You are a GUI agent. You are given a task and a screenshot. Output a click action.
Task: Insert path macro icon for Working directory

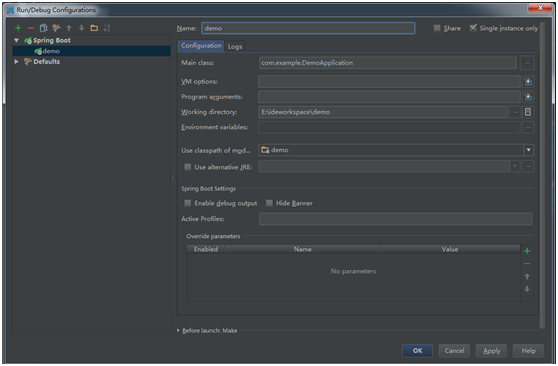click(528, 112)
